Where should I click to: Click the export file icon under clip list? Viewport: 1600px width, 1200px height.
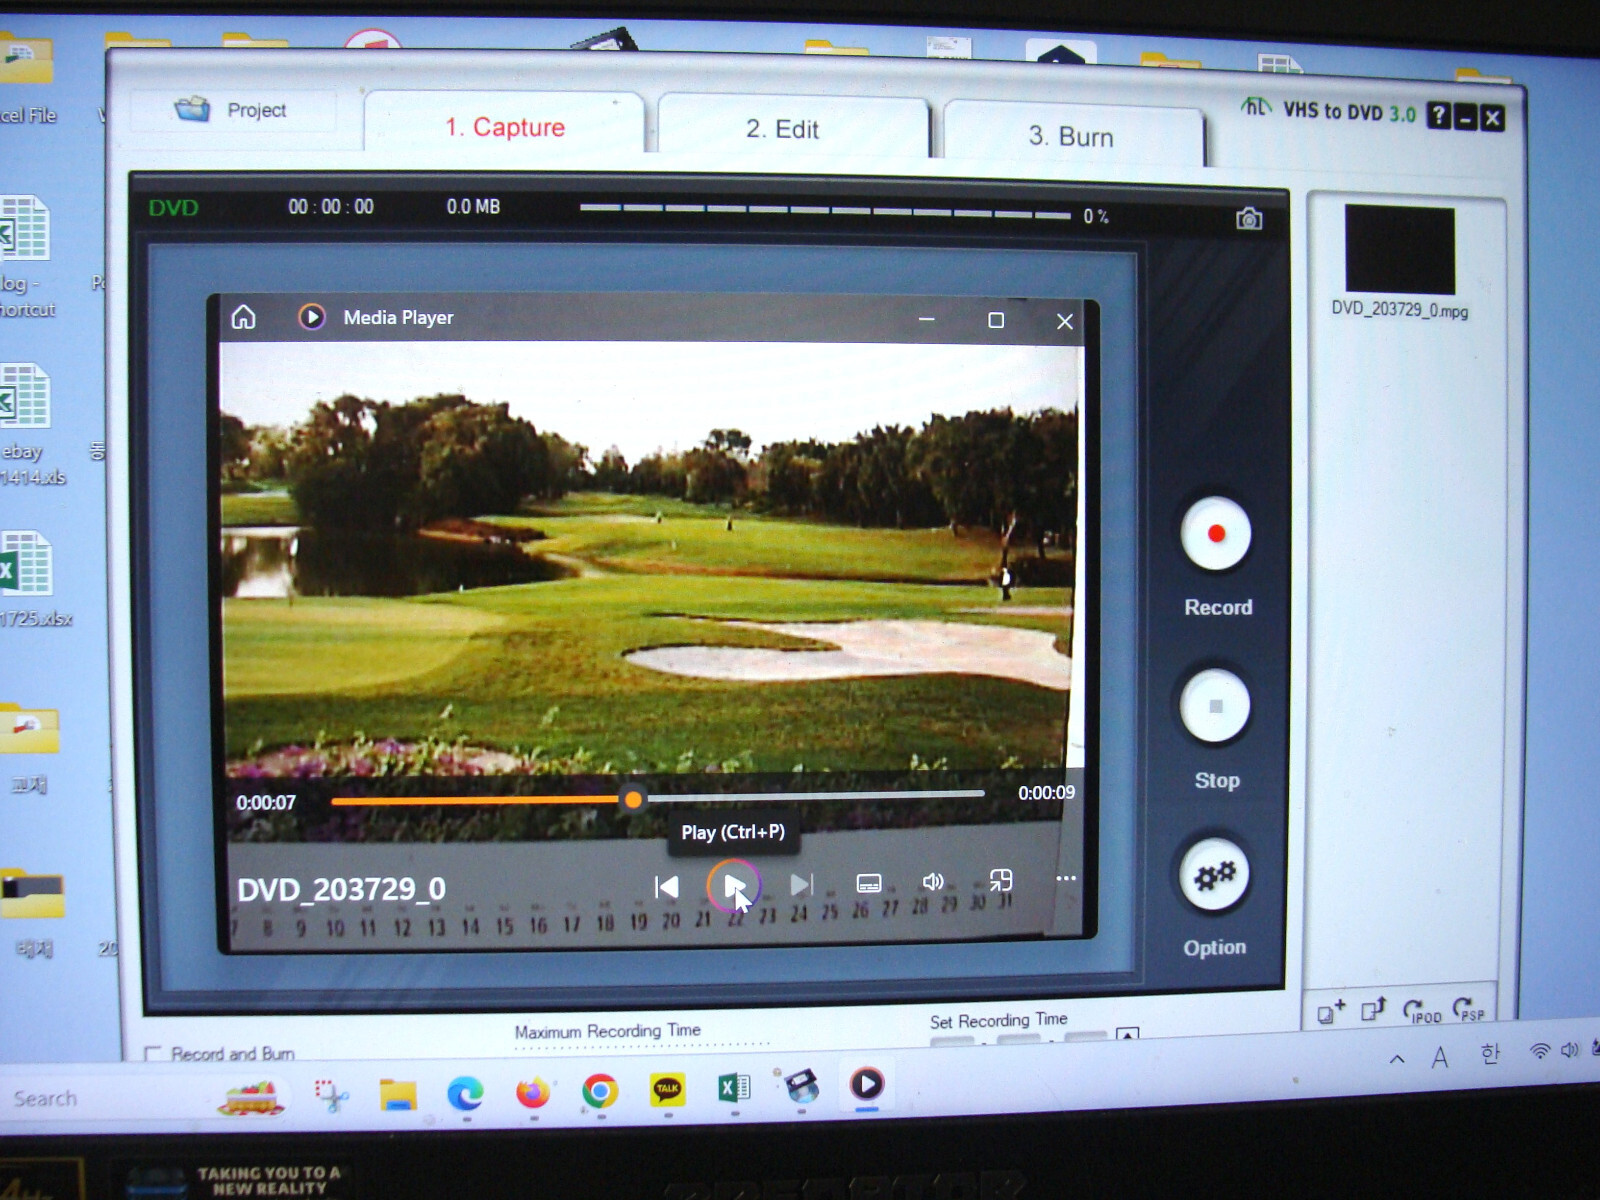pyautogui.click(x=1374, y=1010)
